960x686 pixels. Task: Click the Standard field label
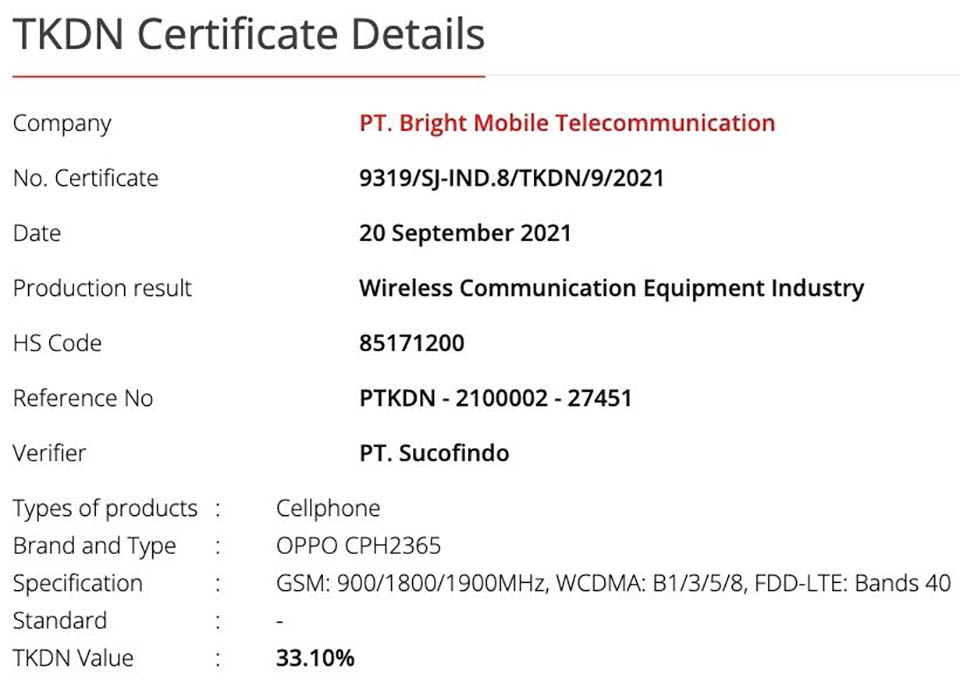pyautogui.click(x=59, y=620)
